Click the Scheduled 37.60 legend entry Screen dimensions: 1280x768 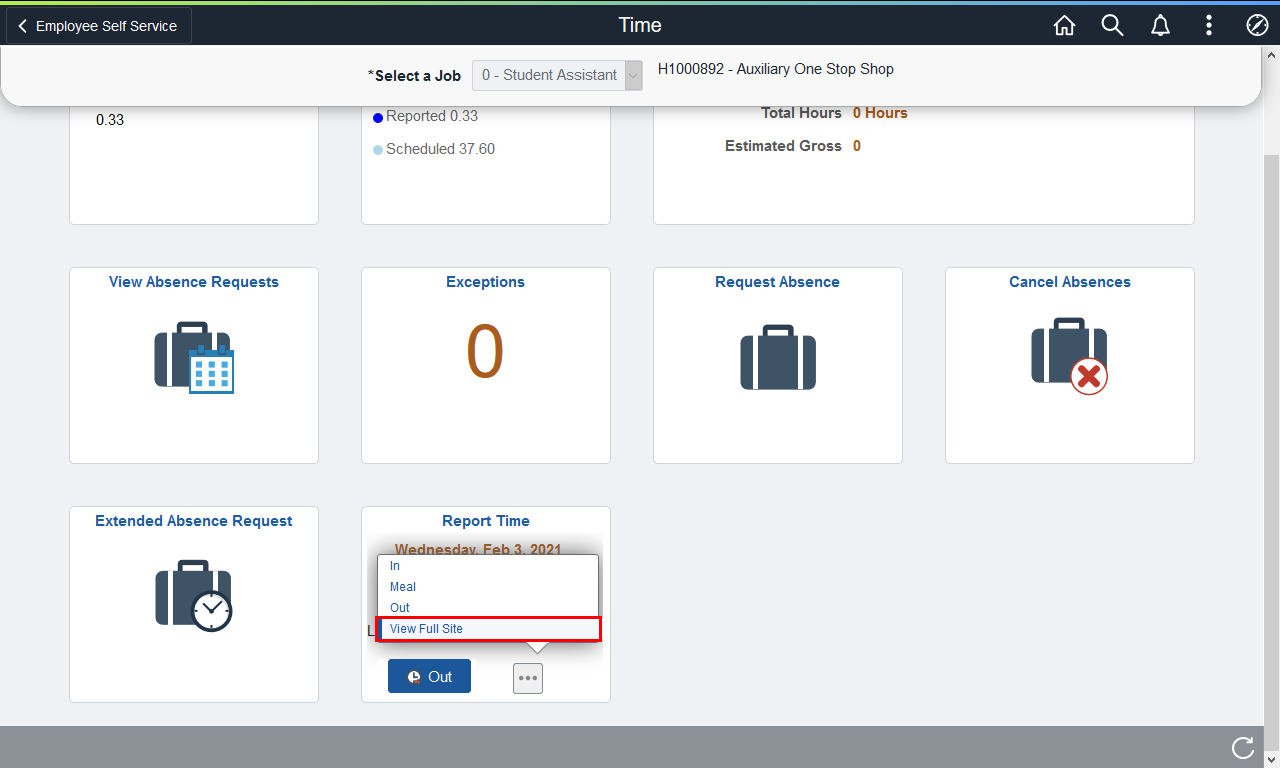coord(434,149)
